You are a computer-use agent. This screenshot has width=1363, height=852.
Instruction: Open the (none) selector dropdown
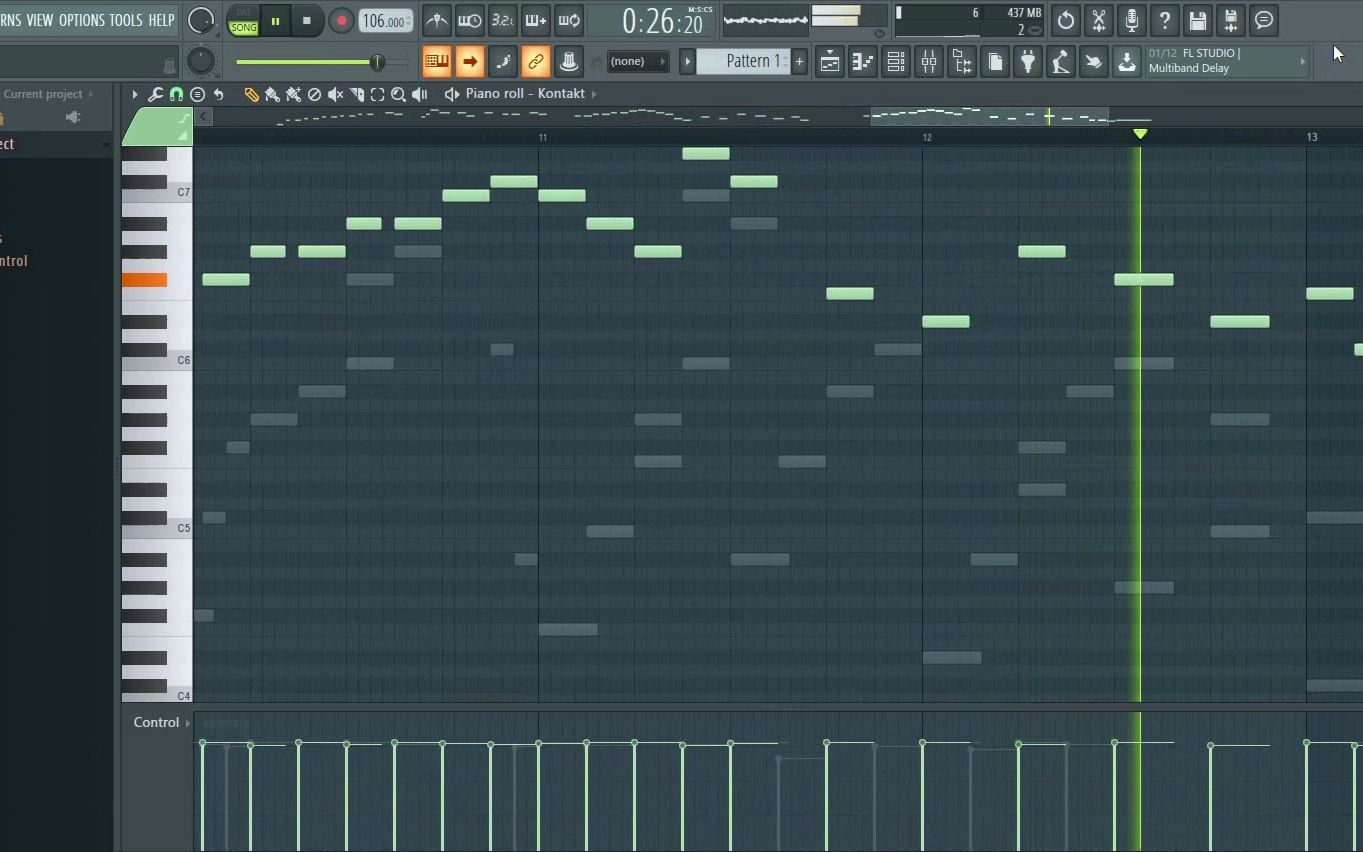tap(637, 62)
